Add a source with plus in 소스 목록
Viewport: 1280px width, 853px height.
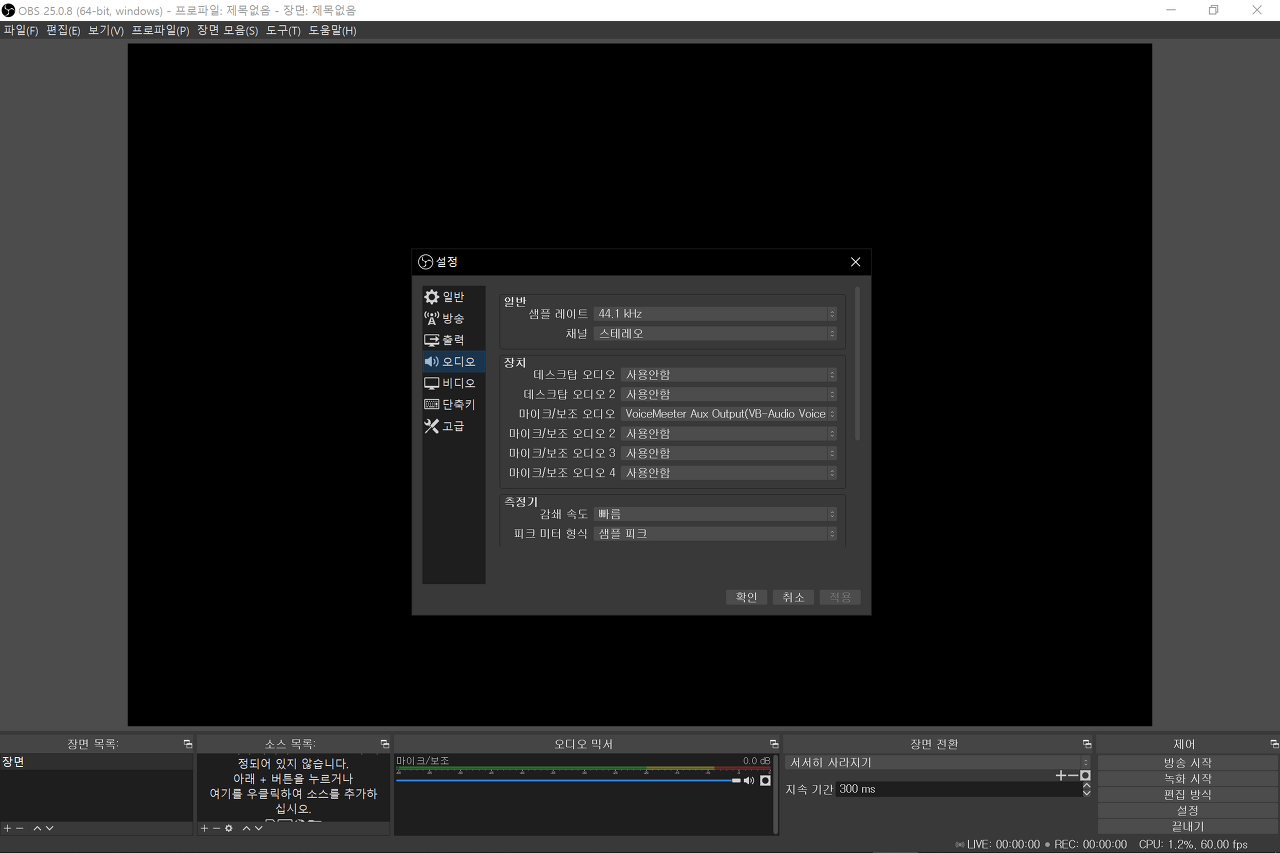click(204, 828)
